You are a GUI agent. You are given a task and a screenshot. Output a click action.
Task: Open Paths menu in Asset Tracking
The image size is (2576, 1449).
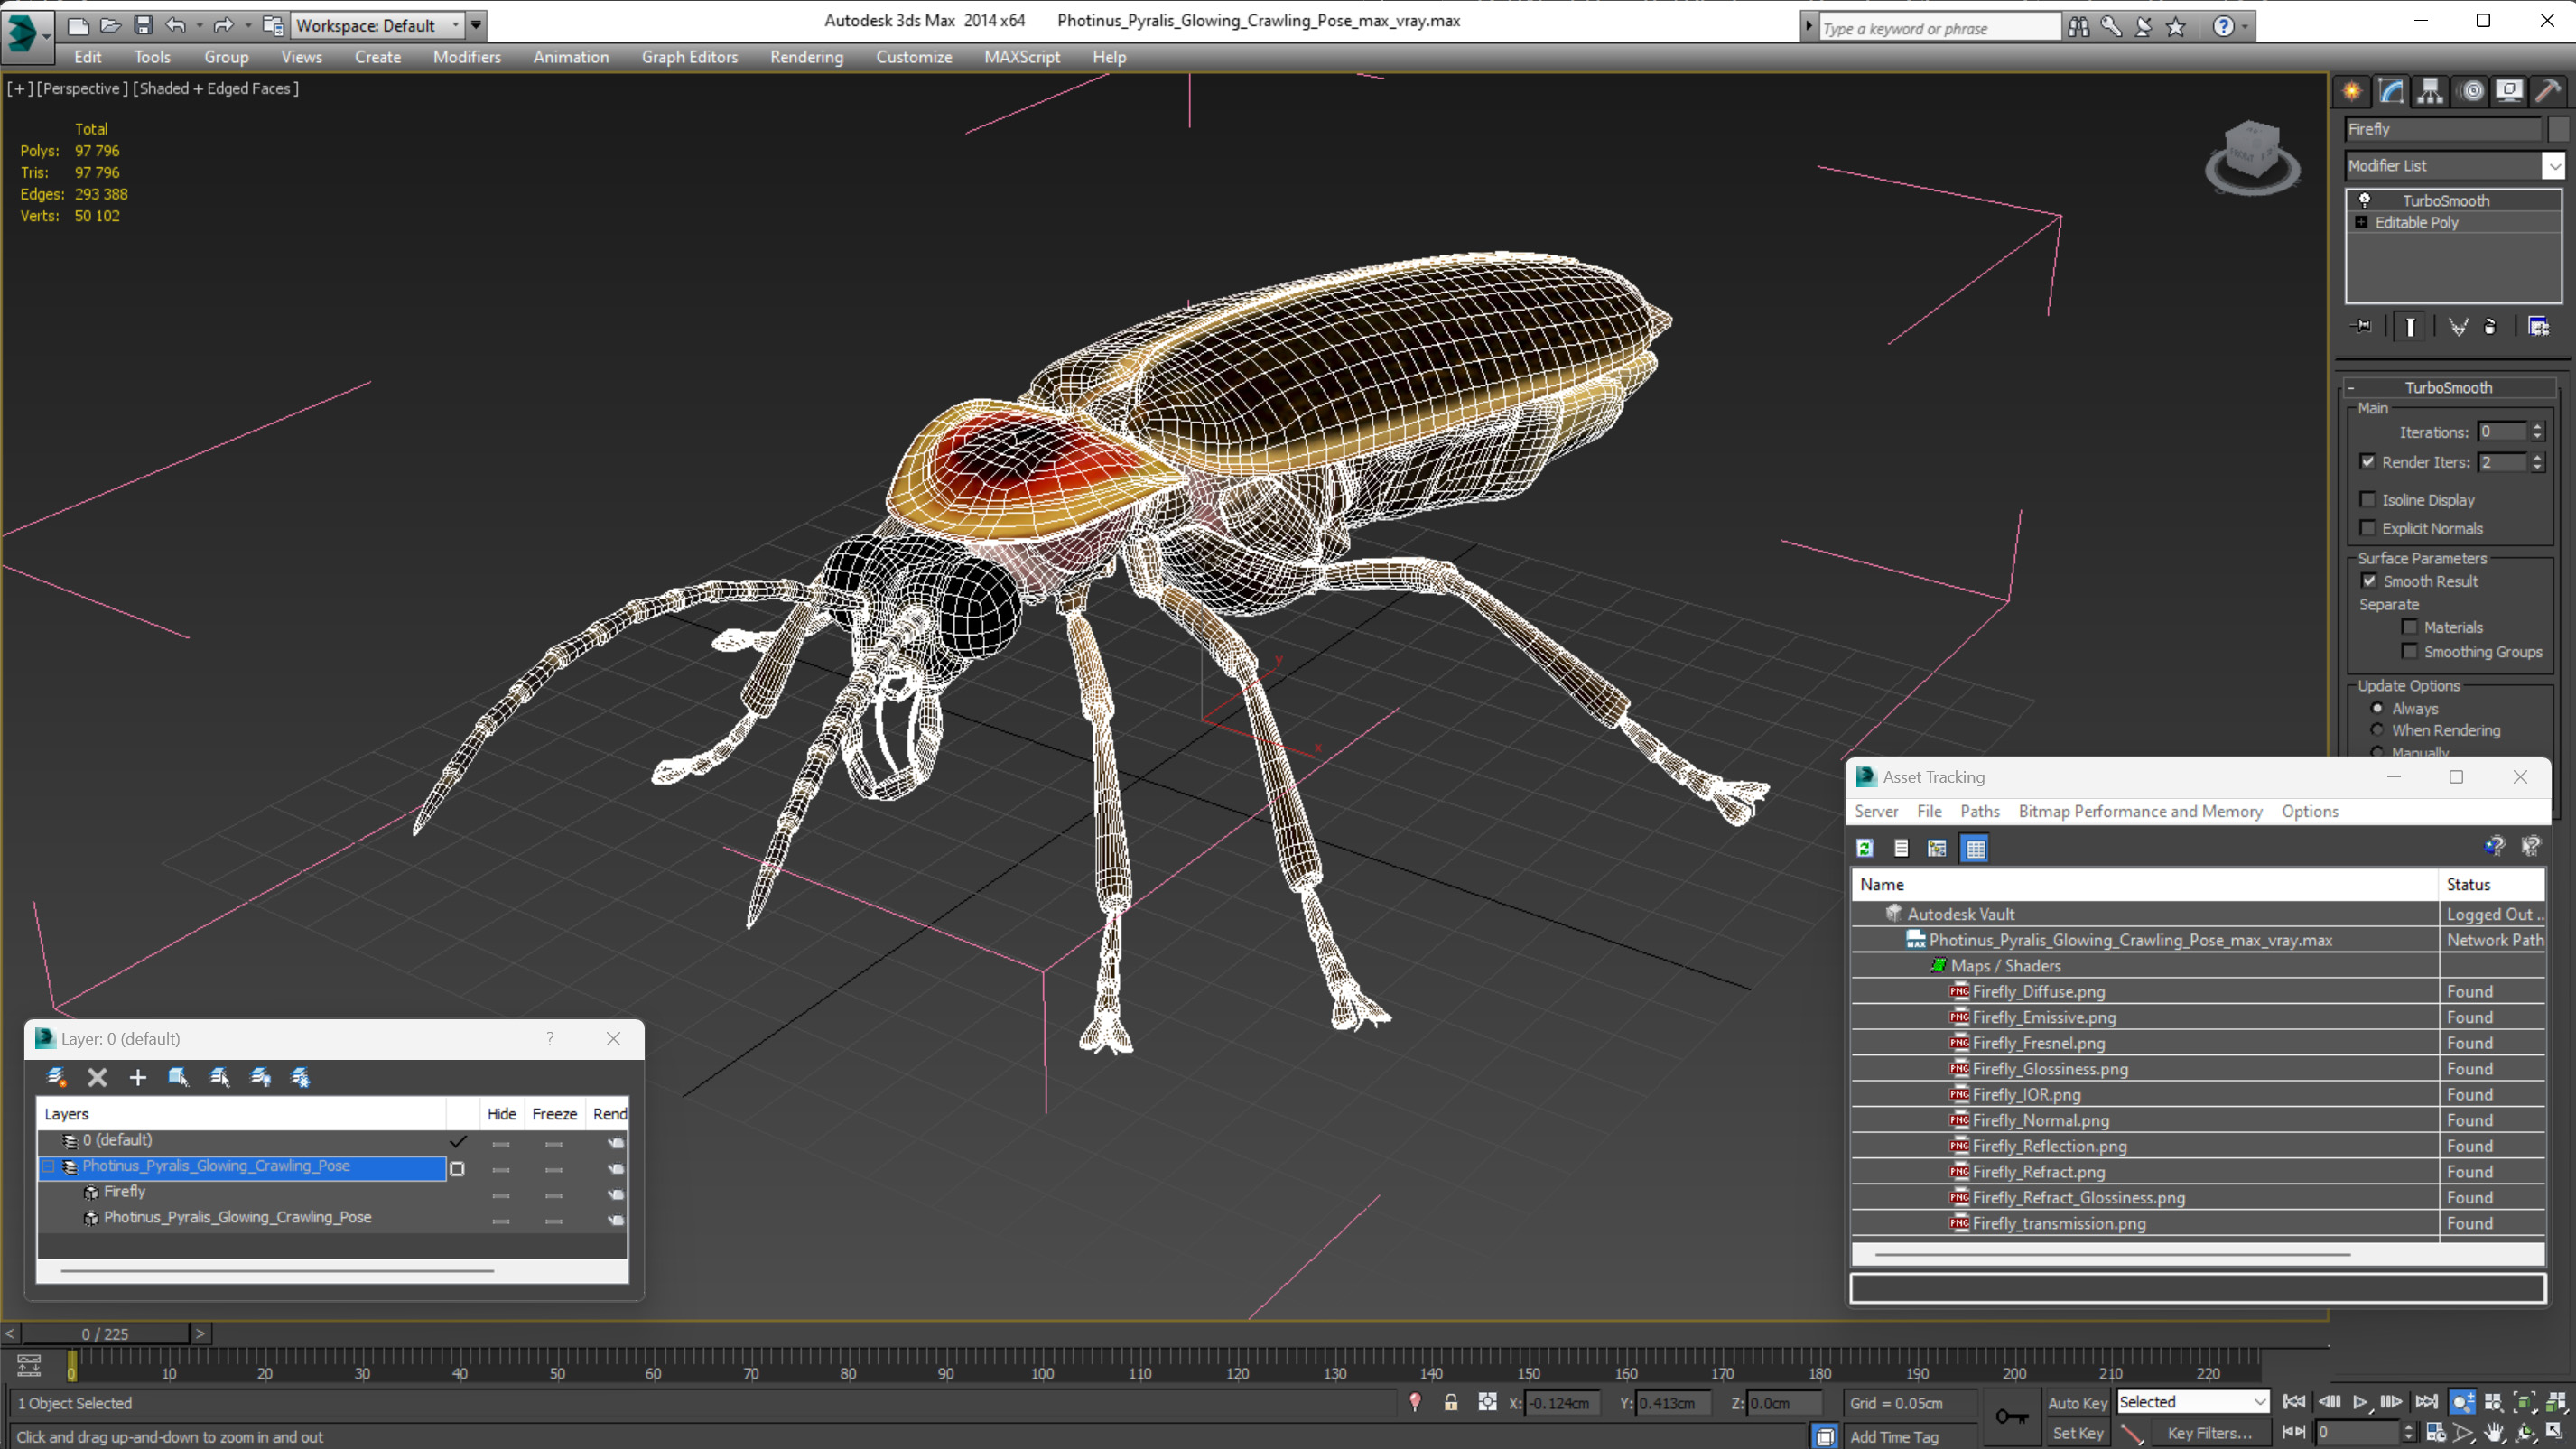1979,811
